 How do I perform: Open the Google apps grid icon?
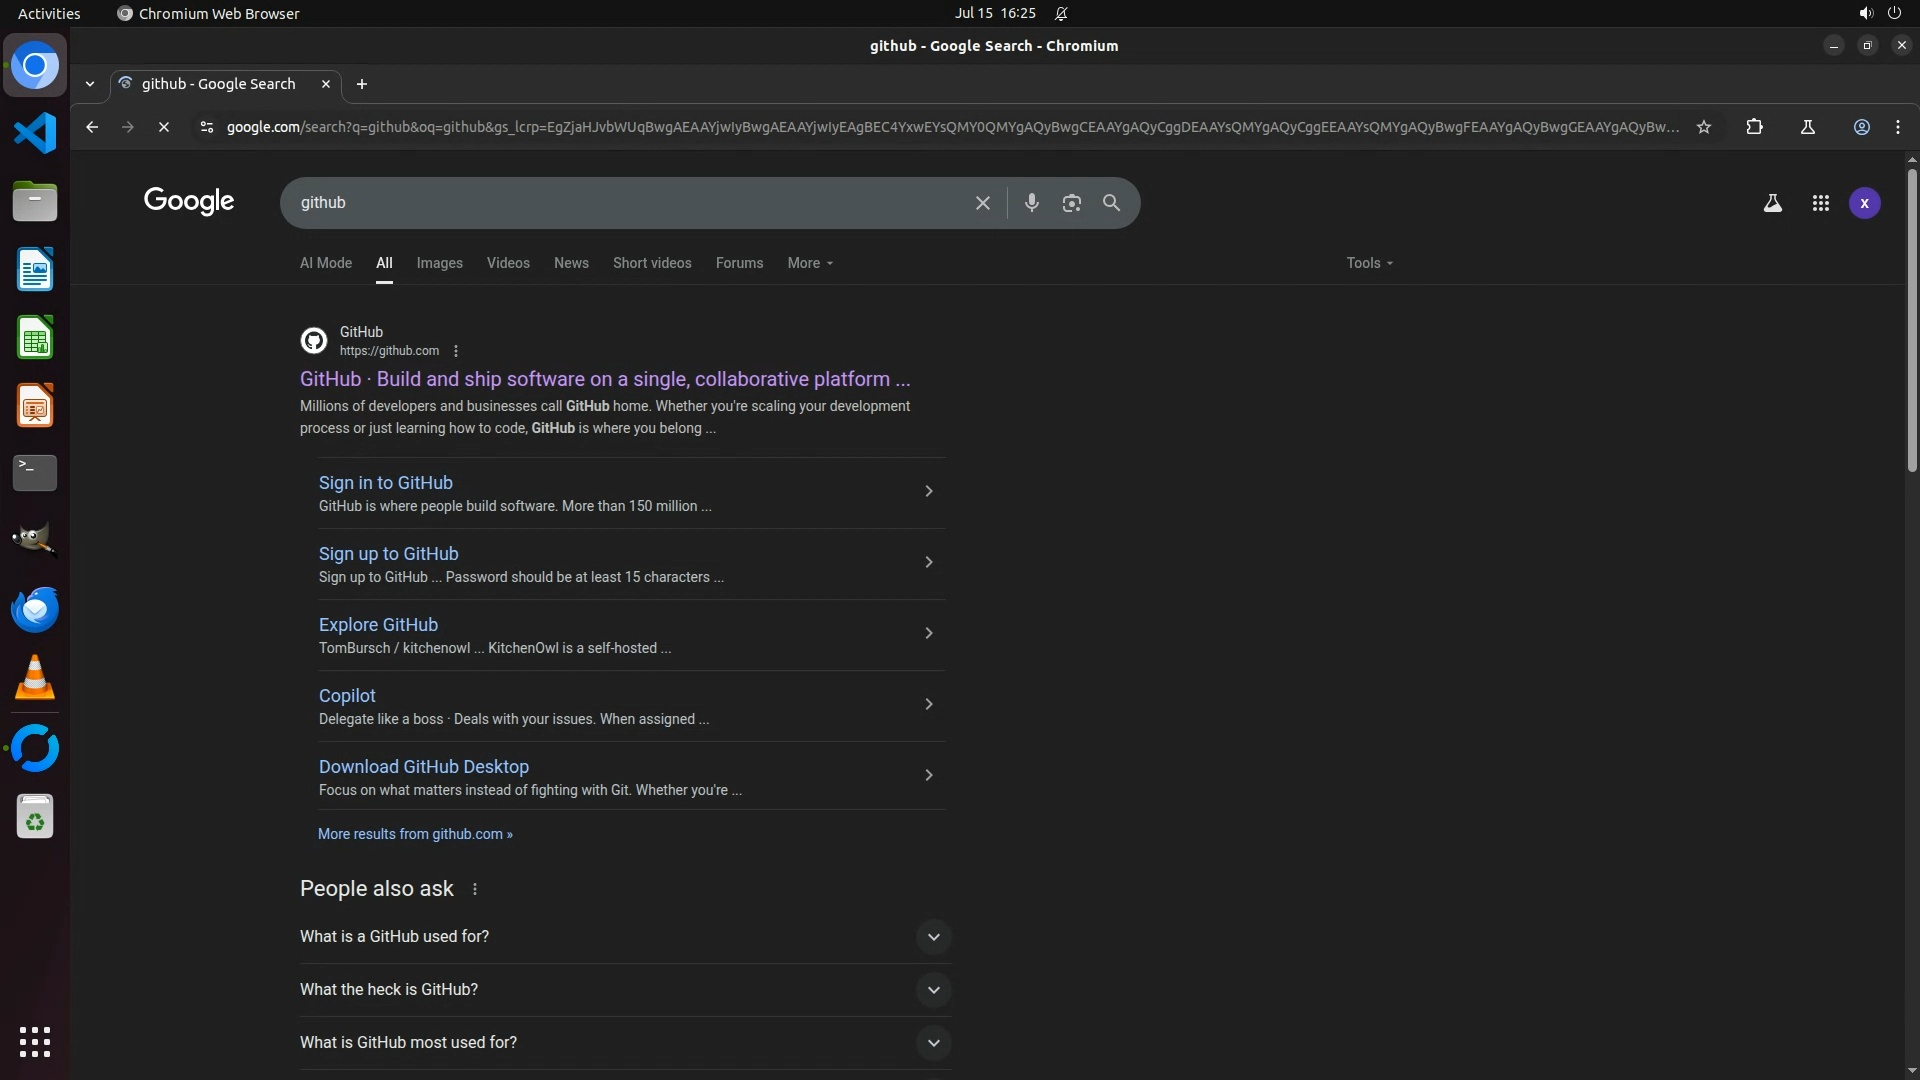tap(1820, 203)
